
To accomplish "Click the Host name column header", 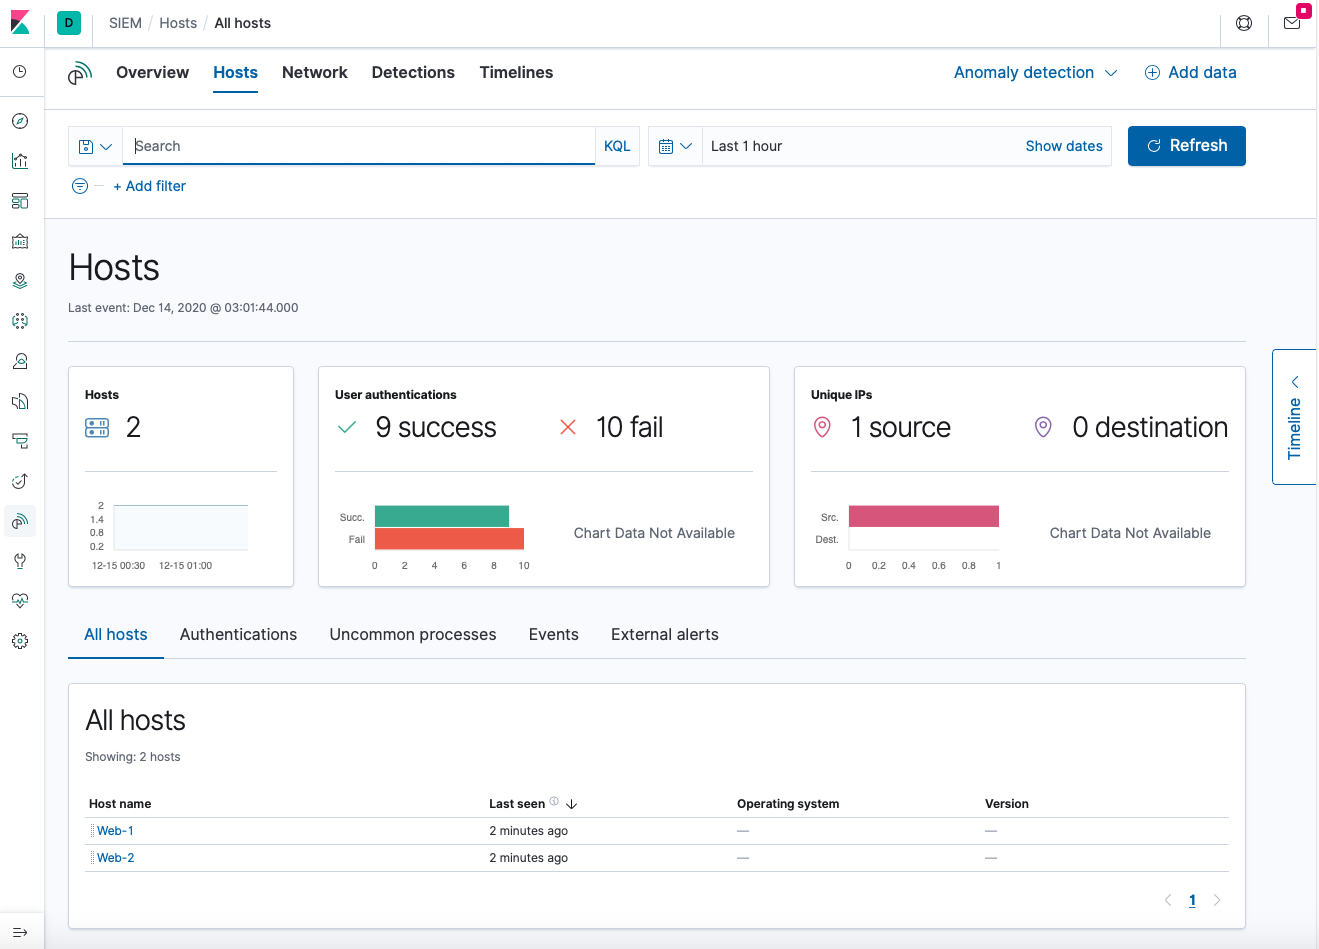I will [120, 804].
